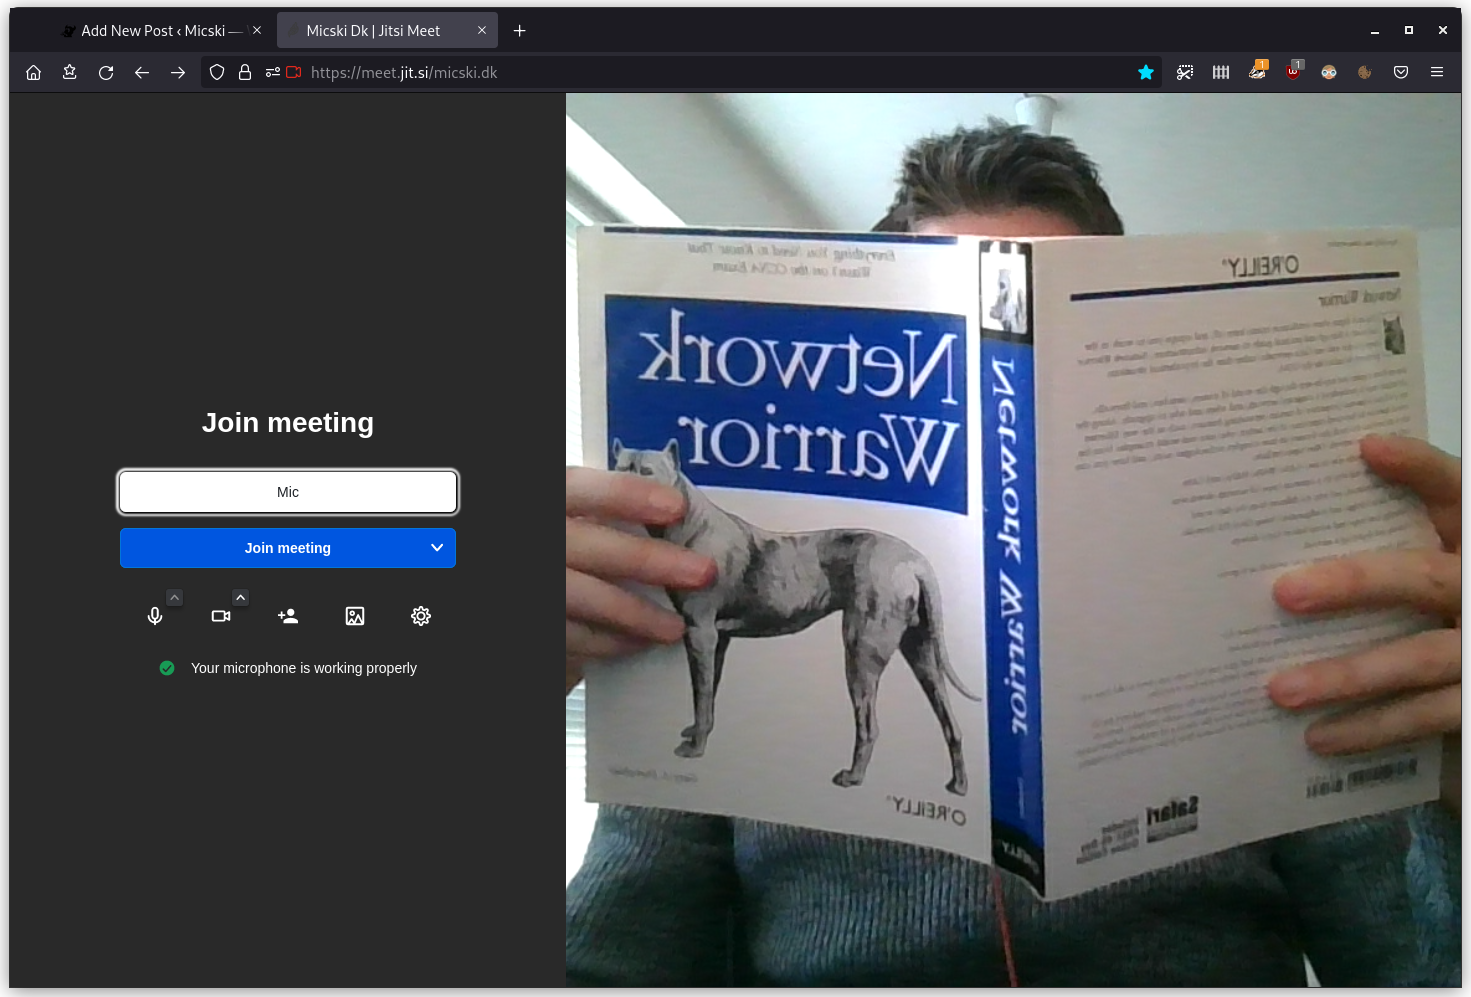Viewport: 1471px width, 997px height.
Task: Open the Jitsi settings gear icon
Action: pyautogui.click(x=421, y=616)
